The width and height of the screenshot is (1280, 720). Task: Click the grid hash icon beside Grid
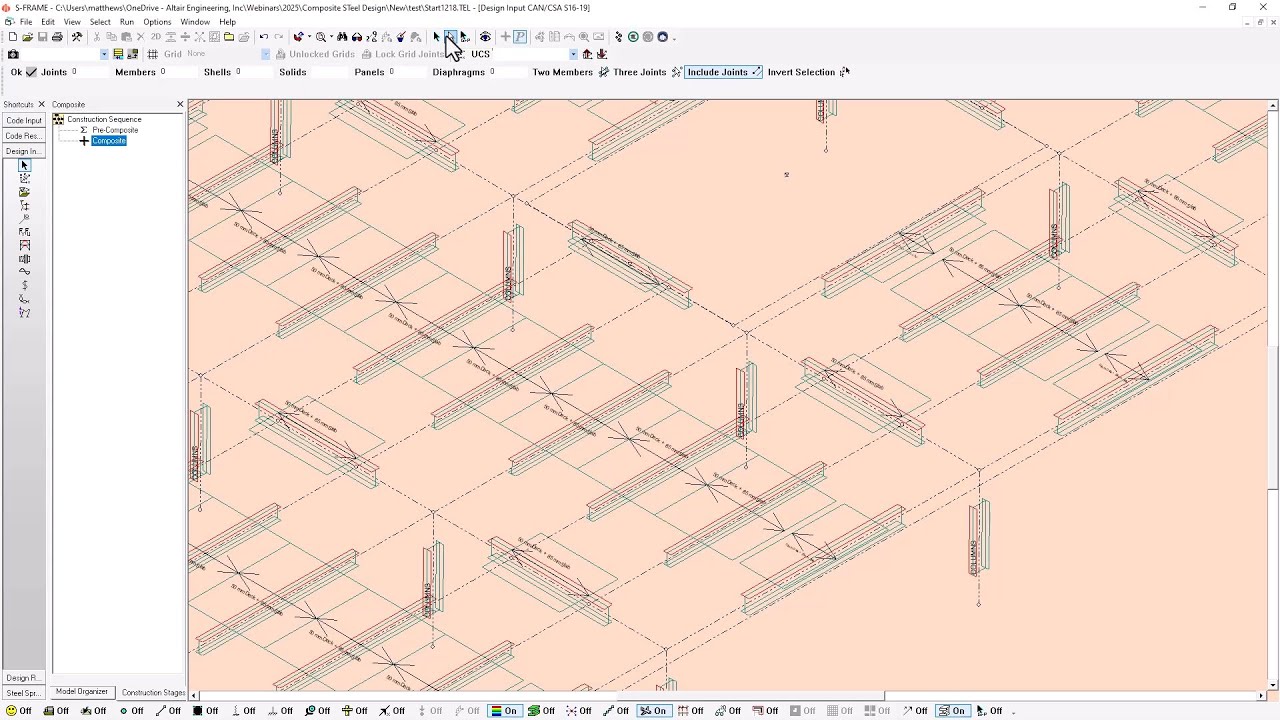[x=153, y=54]
